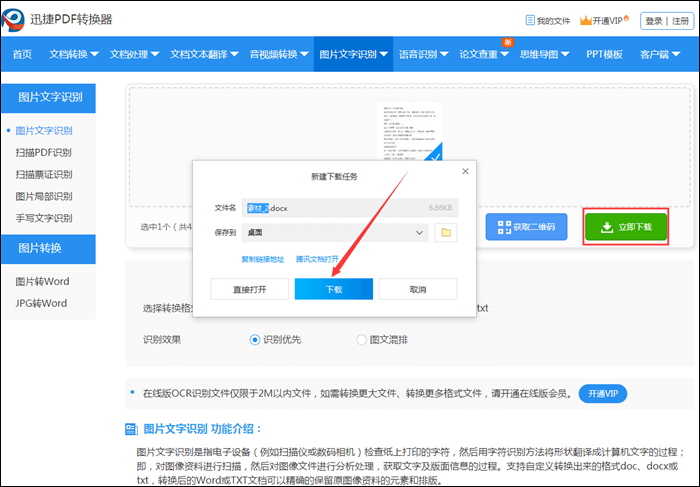Select 图文混排 radio option
The height and width of the screenshot is (487, 700).
pos(361,340)
